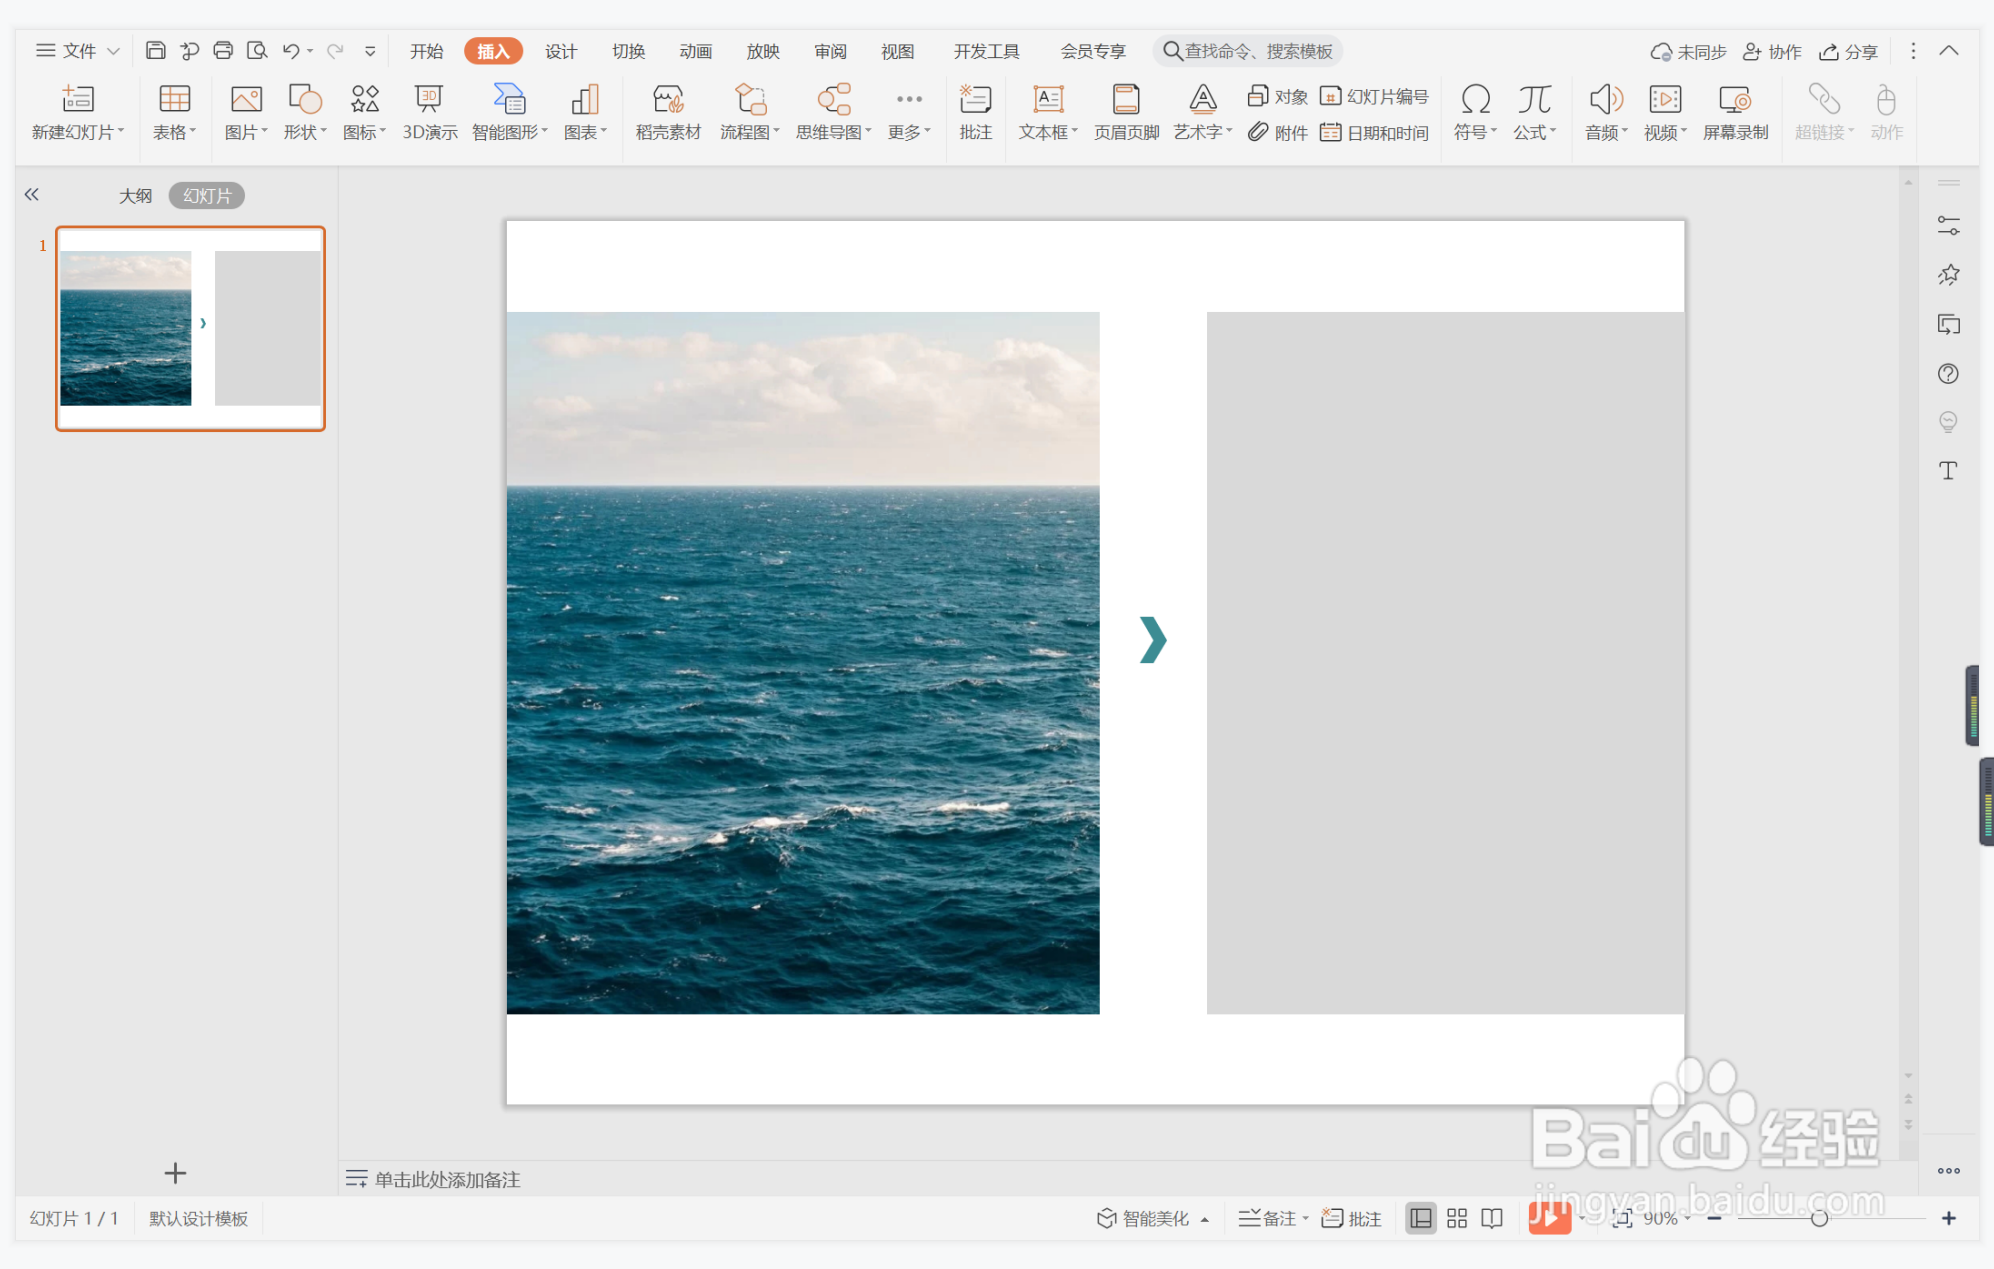Insert a text box icon
The width and height of the screenshot is (1994, 1269).
(1047, 99)
